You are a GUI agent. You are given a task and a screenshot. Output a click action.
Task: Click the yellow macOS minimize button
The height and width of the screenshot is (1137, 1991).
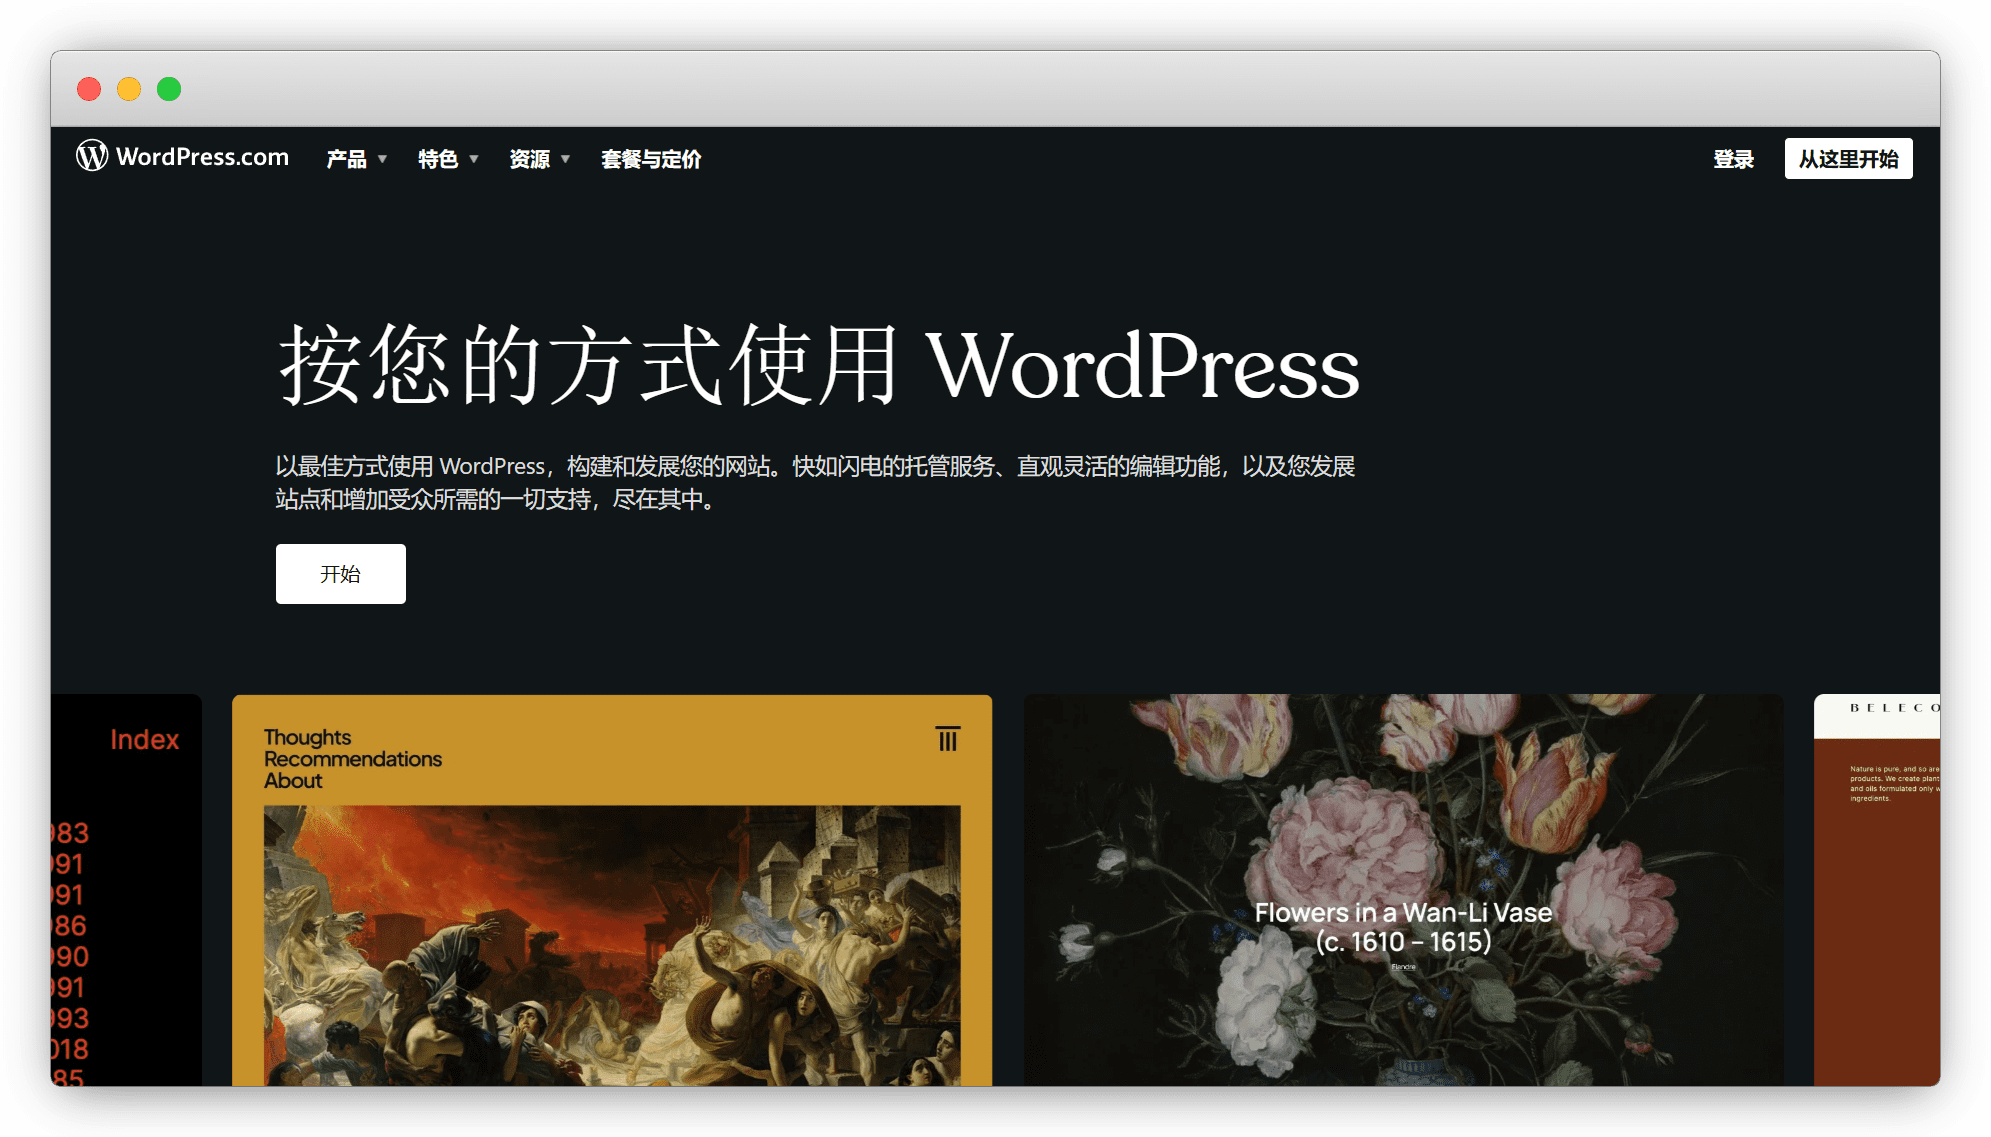point(129,89)
